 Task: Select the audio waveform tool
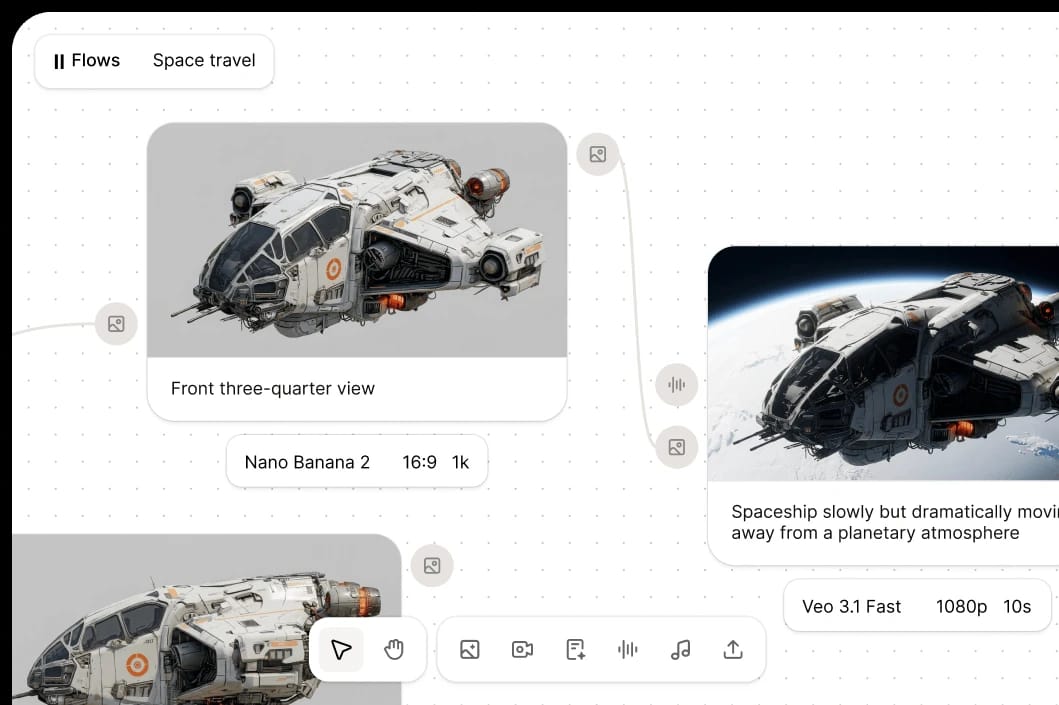click(627, 649)
